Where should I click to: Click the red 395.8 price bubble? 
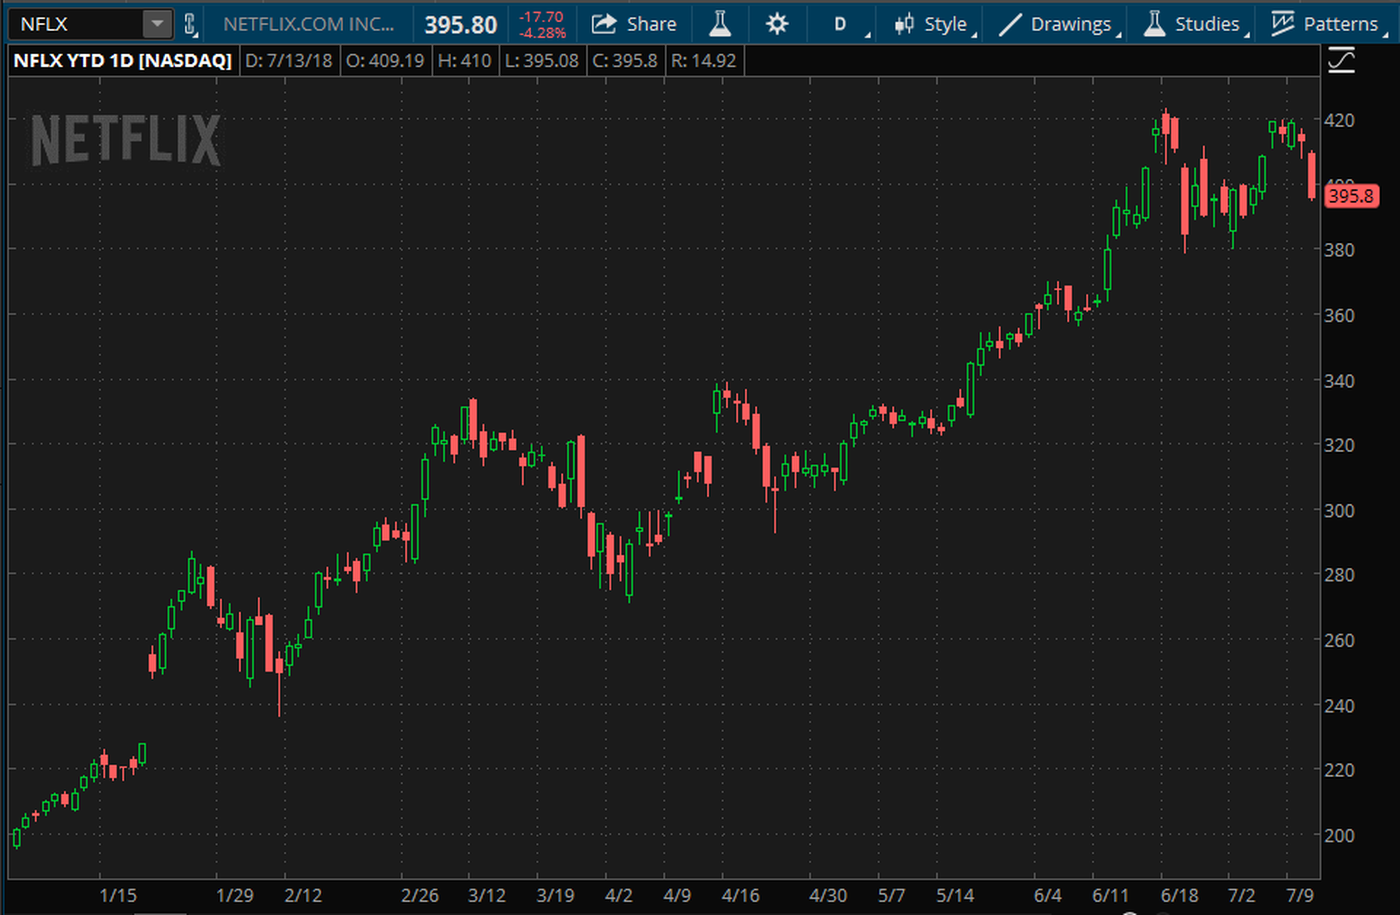[1351, 196]
